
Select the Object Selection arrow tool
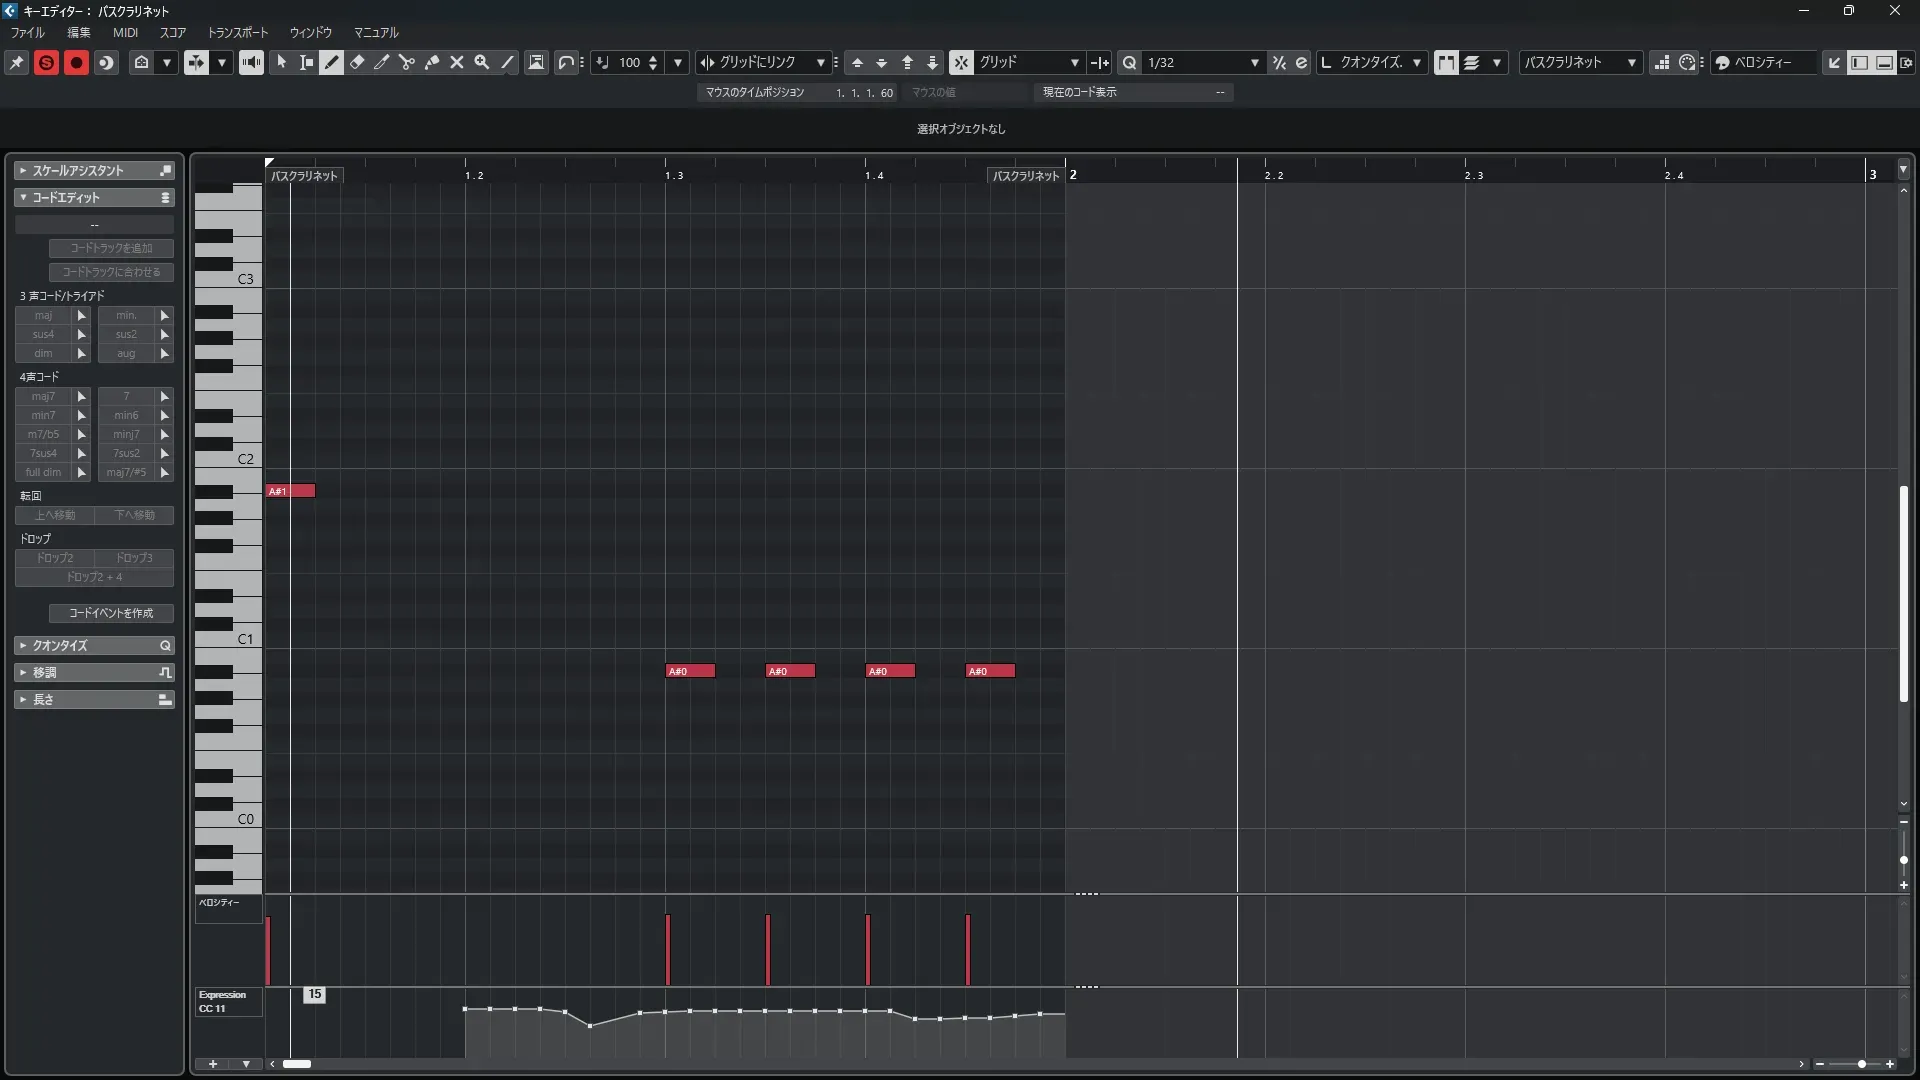pyautogui.click(x=282, y=62)
